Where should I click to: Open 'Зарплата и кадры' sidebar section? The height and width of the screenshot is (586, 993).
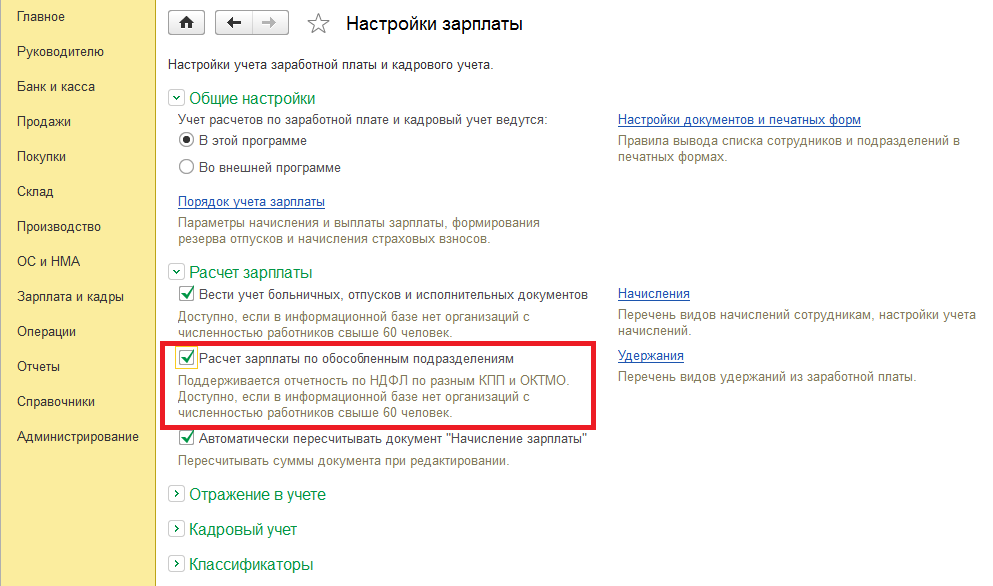coord(70,296)
